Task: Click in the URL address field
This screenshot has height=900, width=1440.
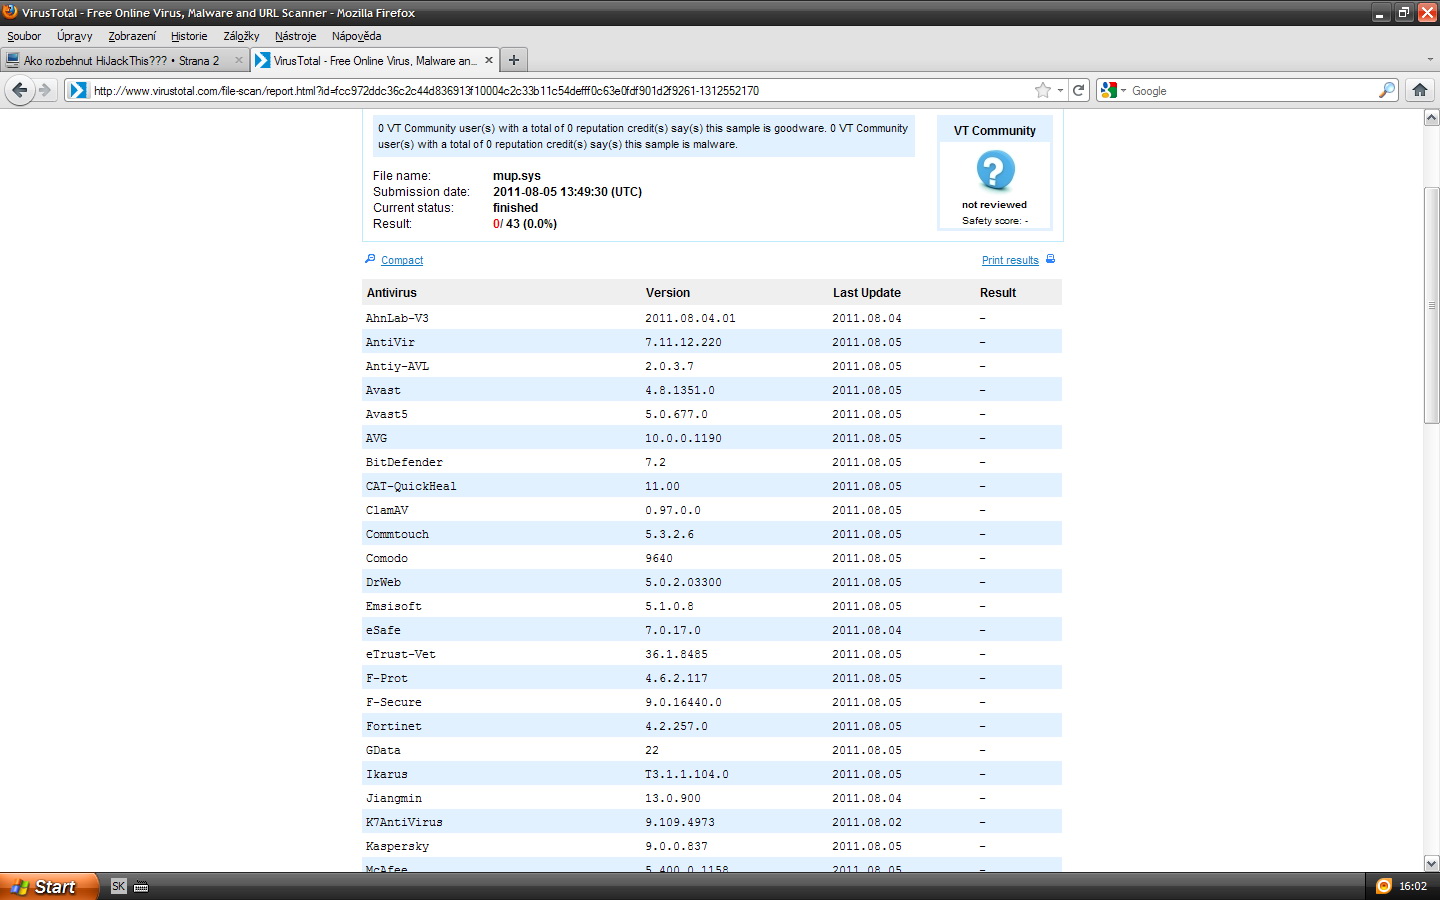Action: point(560,90)
